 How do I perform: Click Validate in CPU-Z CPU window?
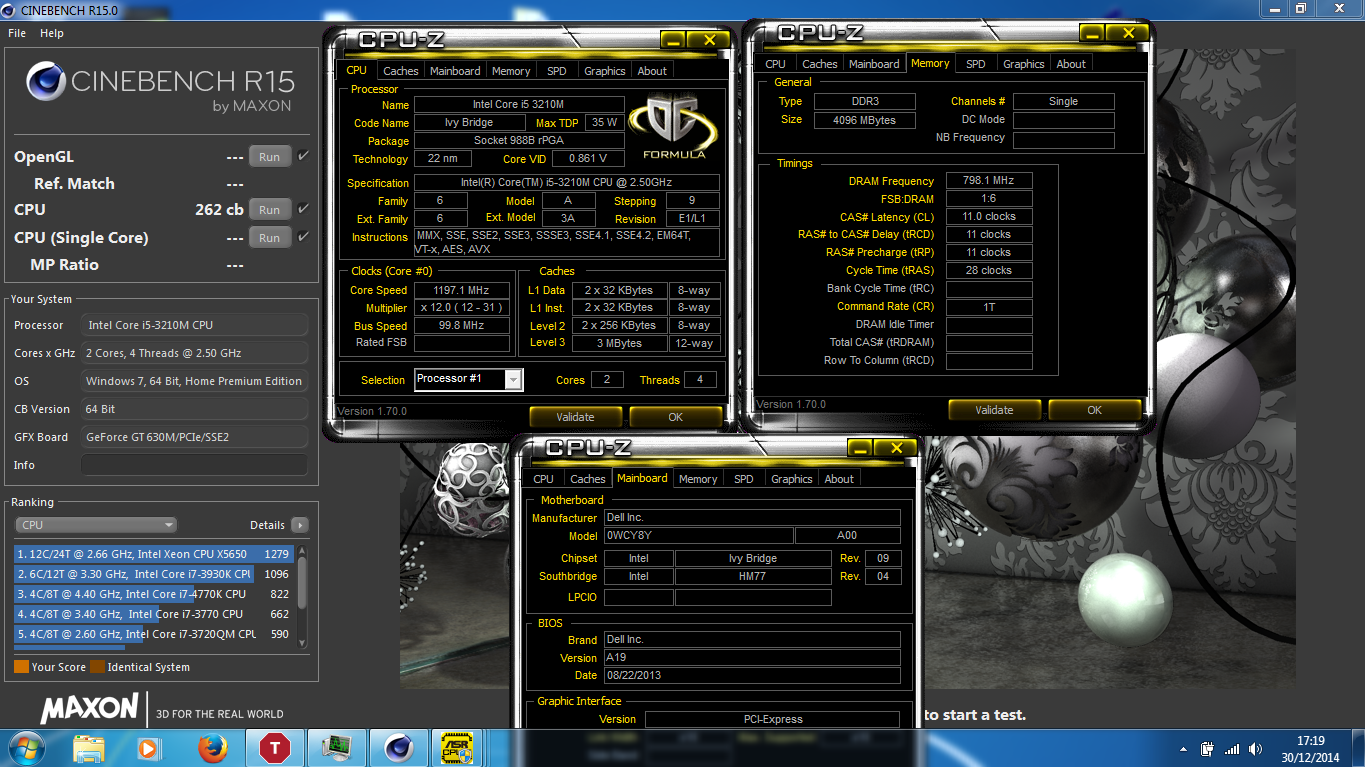575,417
